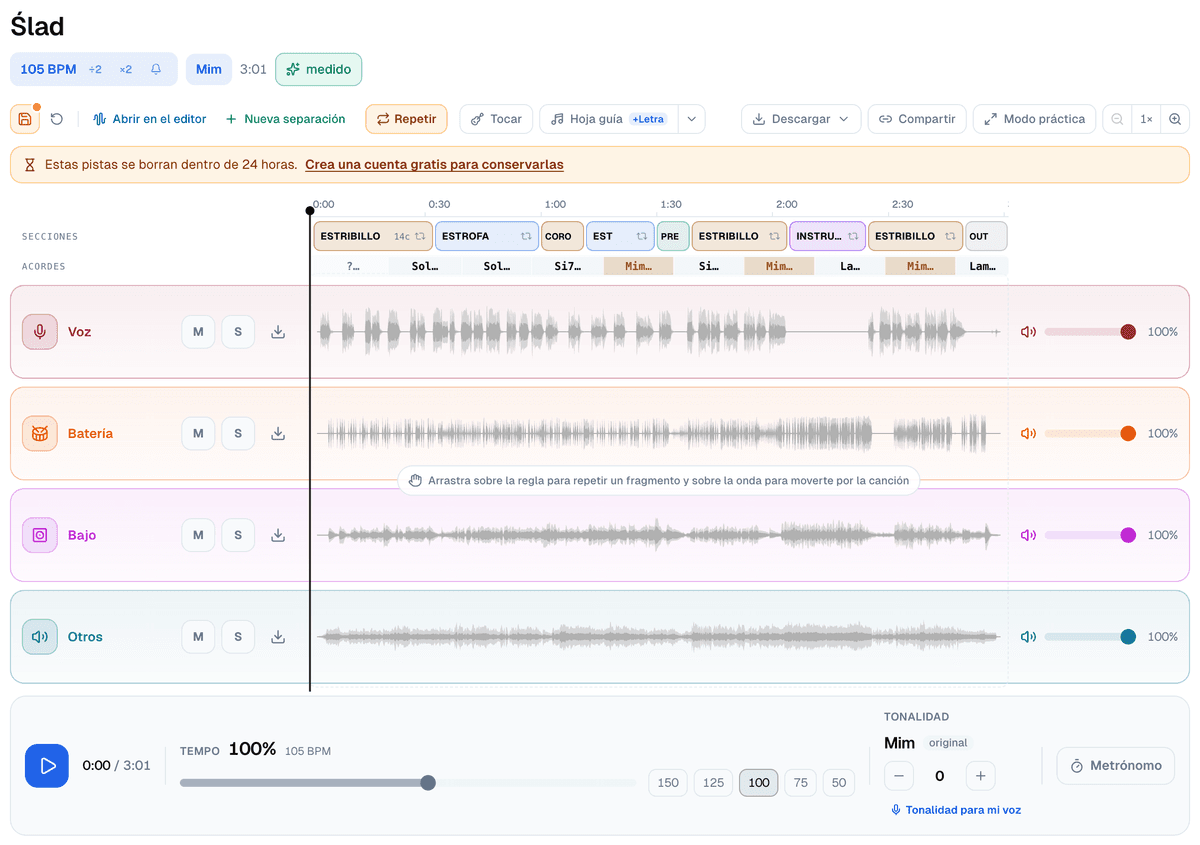The image size is (1200, 845).
Task: Download the Bajo stem
Action: click(x=278, y=535)
